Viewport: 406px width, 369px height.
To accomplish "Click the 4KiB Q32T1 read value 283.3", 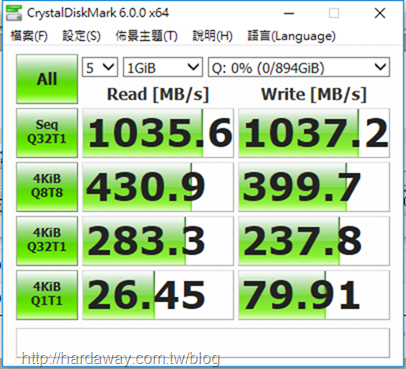I will 158,241.
